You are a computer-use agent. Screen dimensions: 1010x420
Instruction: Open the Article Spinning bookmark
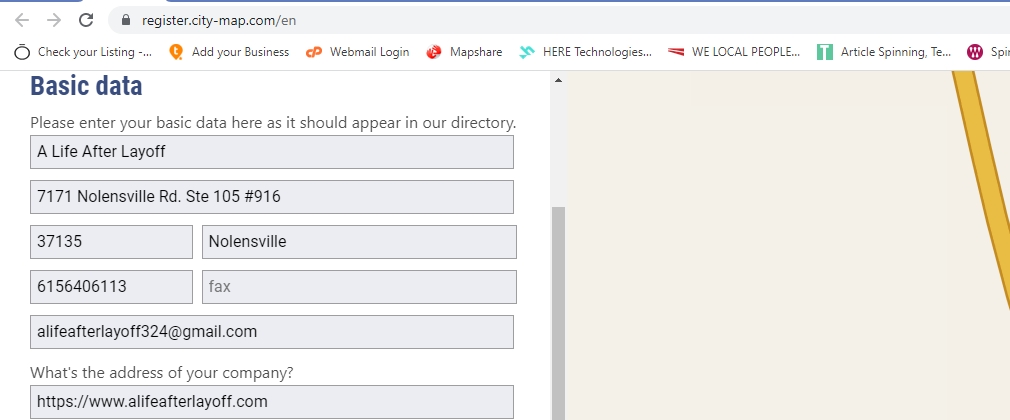pyautogui.click(x=884, y=52)
